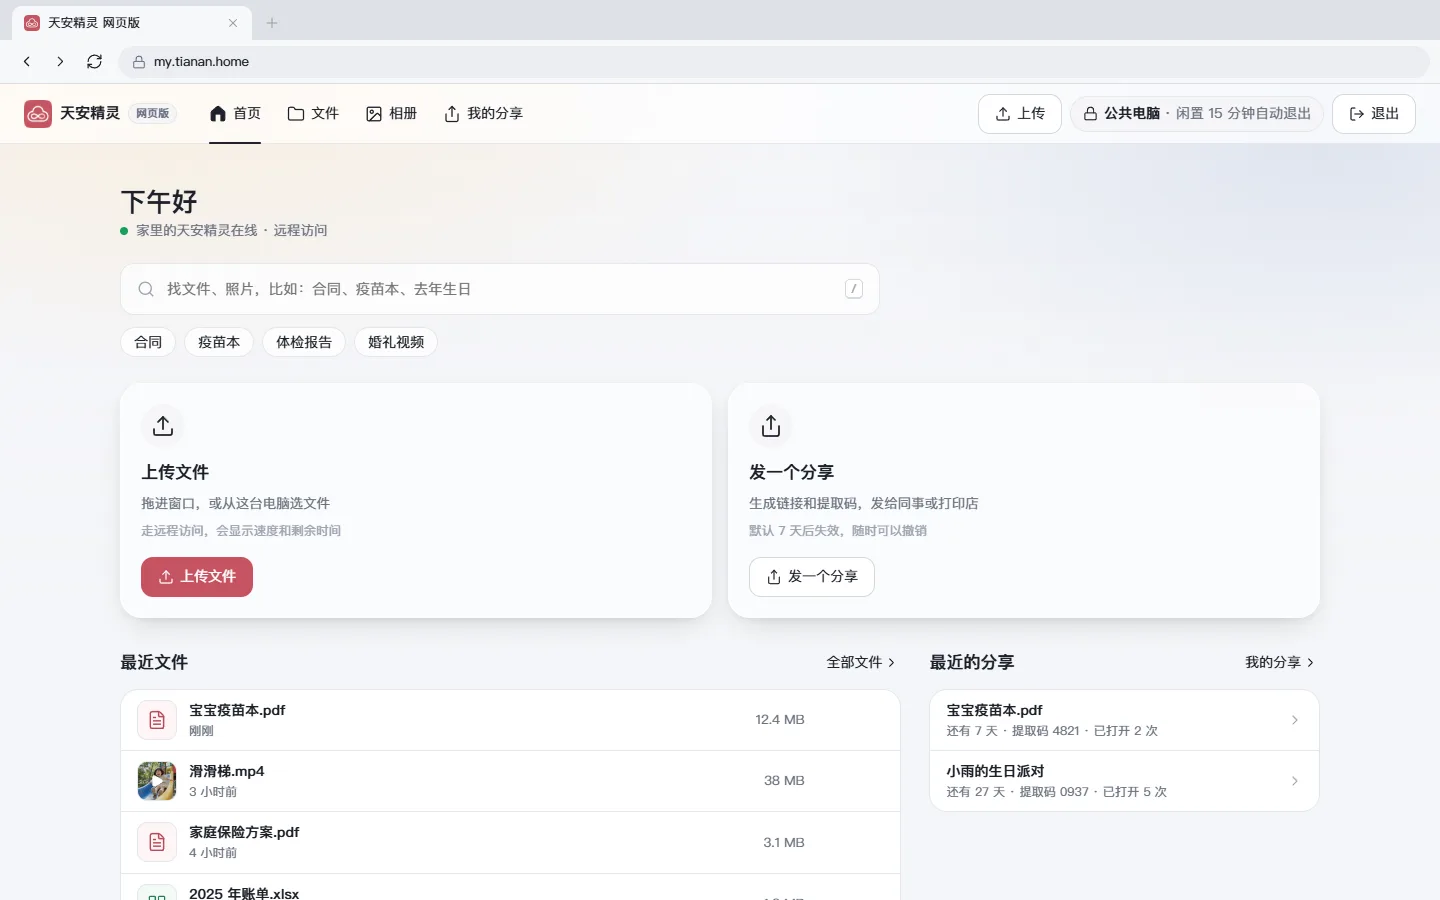Select the 合同 search suggestion chip
Screen dimensions: 1440x900
[x=148, y=342]
